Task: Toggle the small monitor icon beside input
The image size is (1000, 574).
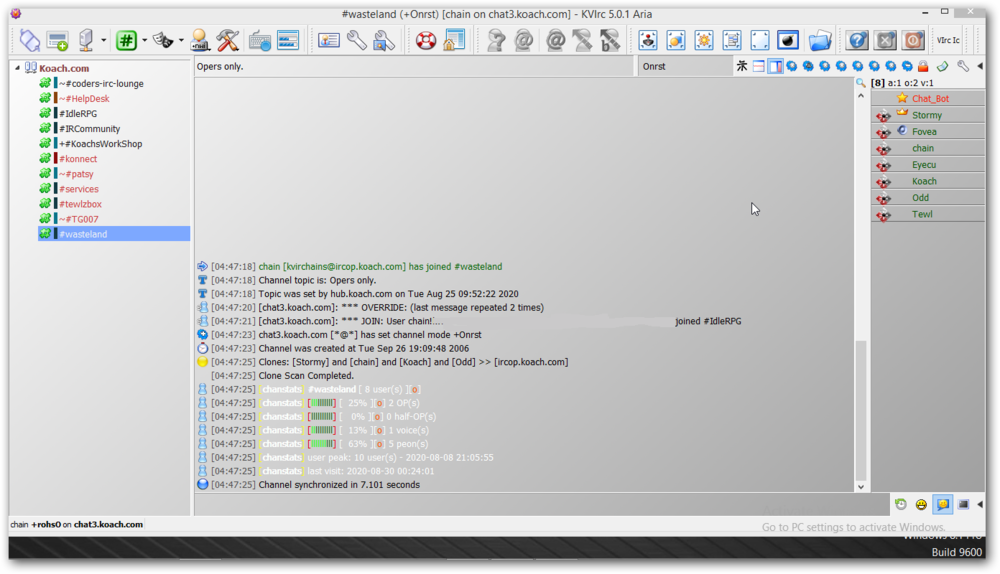Action: (x=963, y=504)
